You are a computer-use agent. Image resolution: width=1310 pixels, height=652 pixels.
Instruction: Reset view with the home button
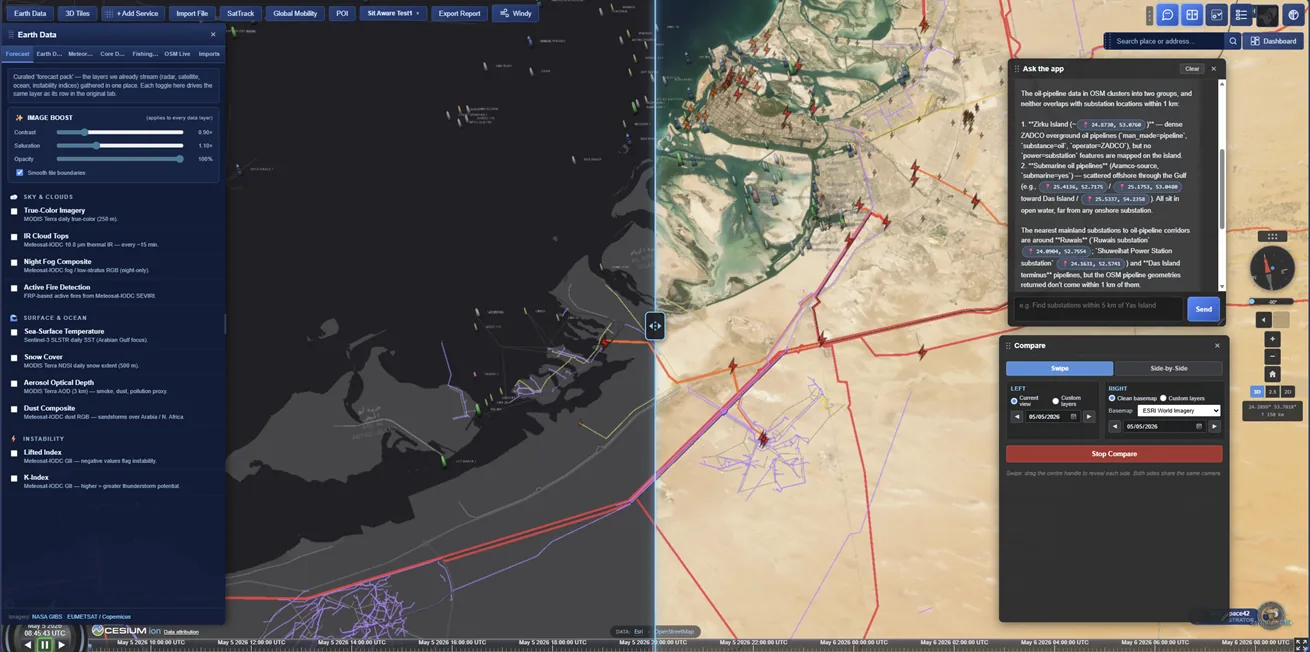coord(1273,374)
